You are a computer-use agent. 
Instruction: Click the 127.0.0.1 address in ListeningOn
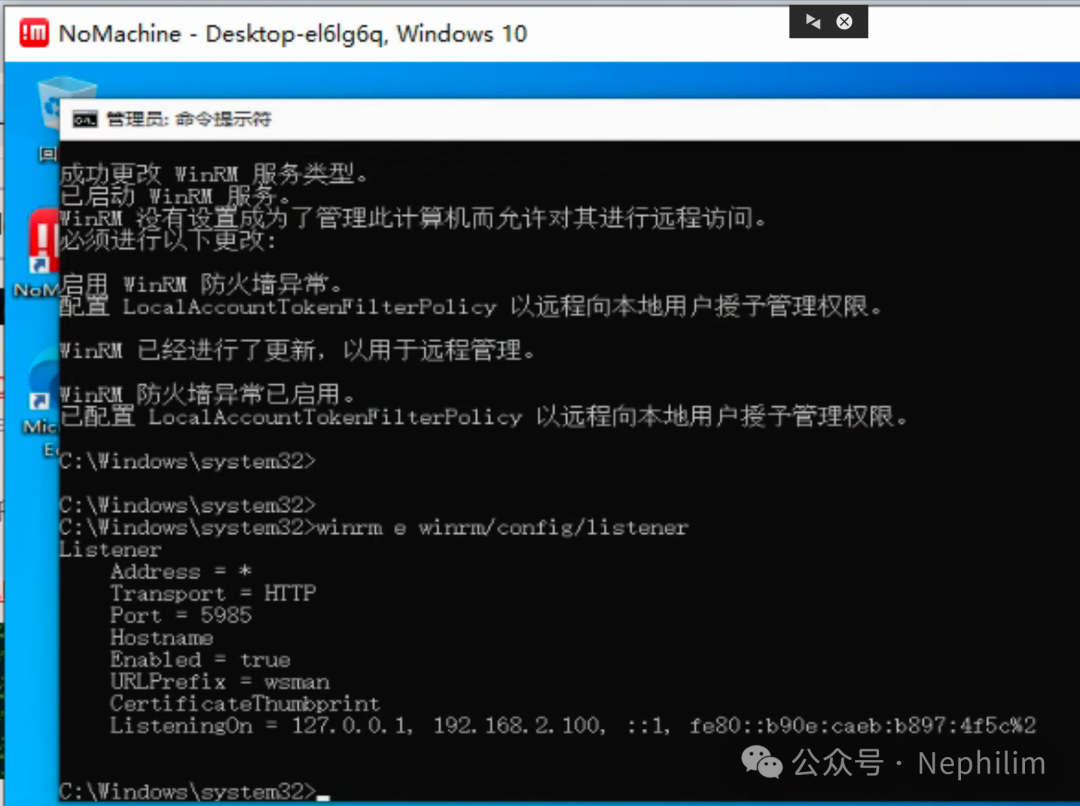352,725
